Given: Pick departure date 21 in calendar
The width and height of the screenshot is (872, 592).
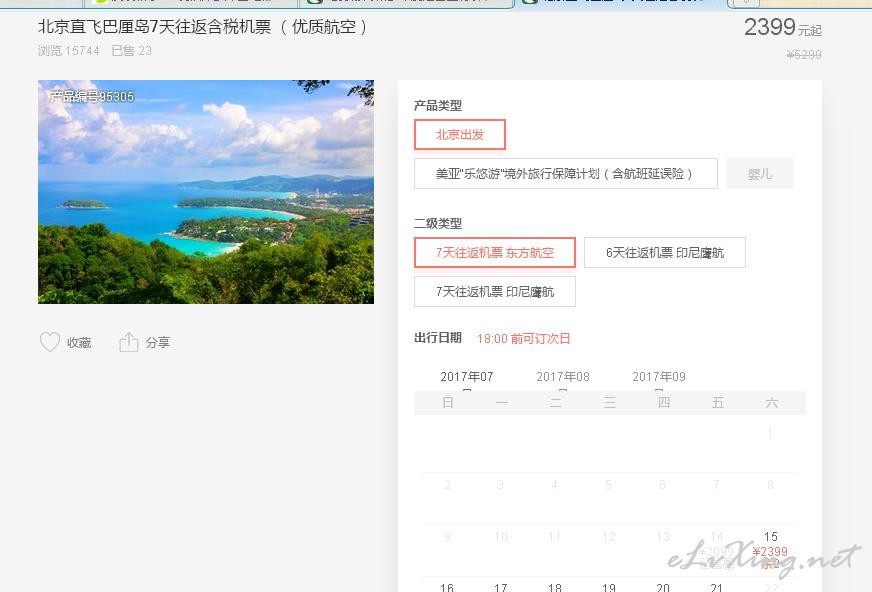Looking at the screenshot, I should point(716,586).
